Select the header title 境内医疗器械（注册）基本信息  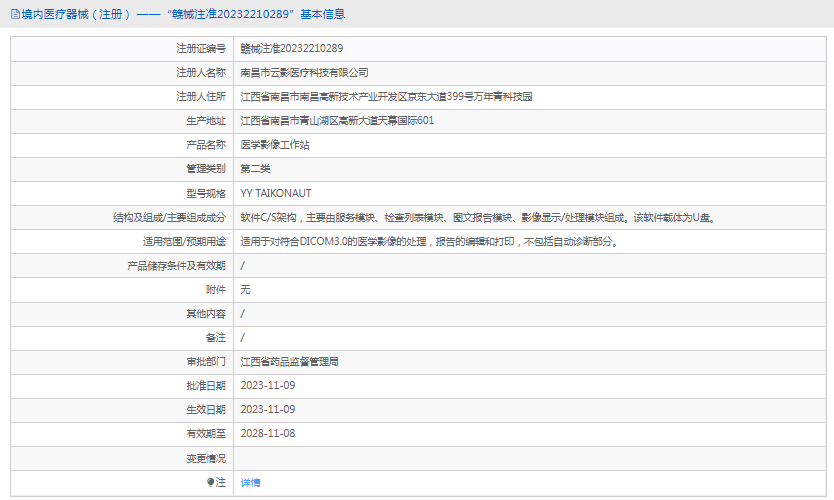[184, 14]
